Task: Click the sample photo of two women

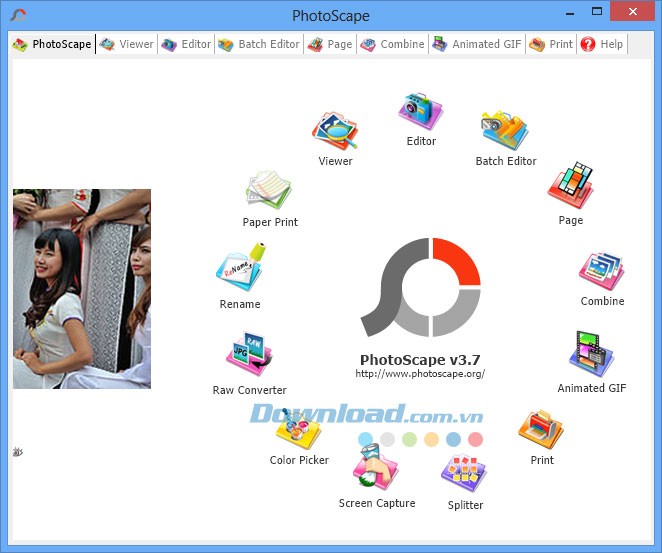Action: (x=82, y=289)
